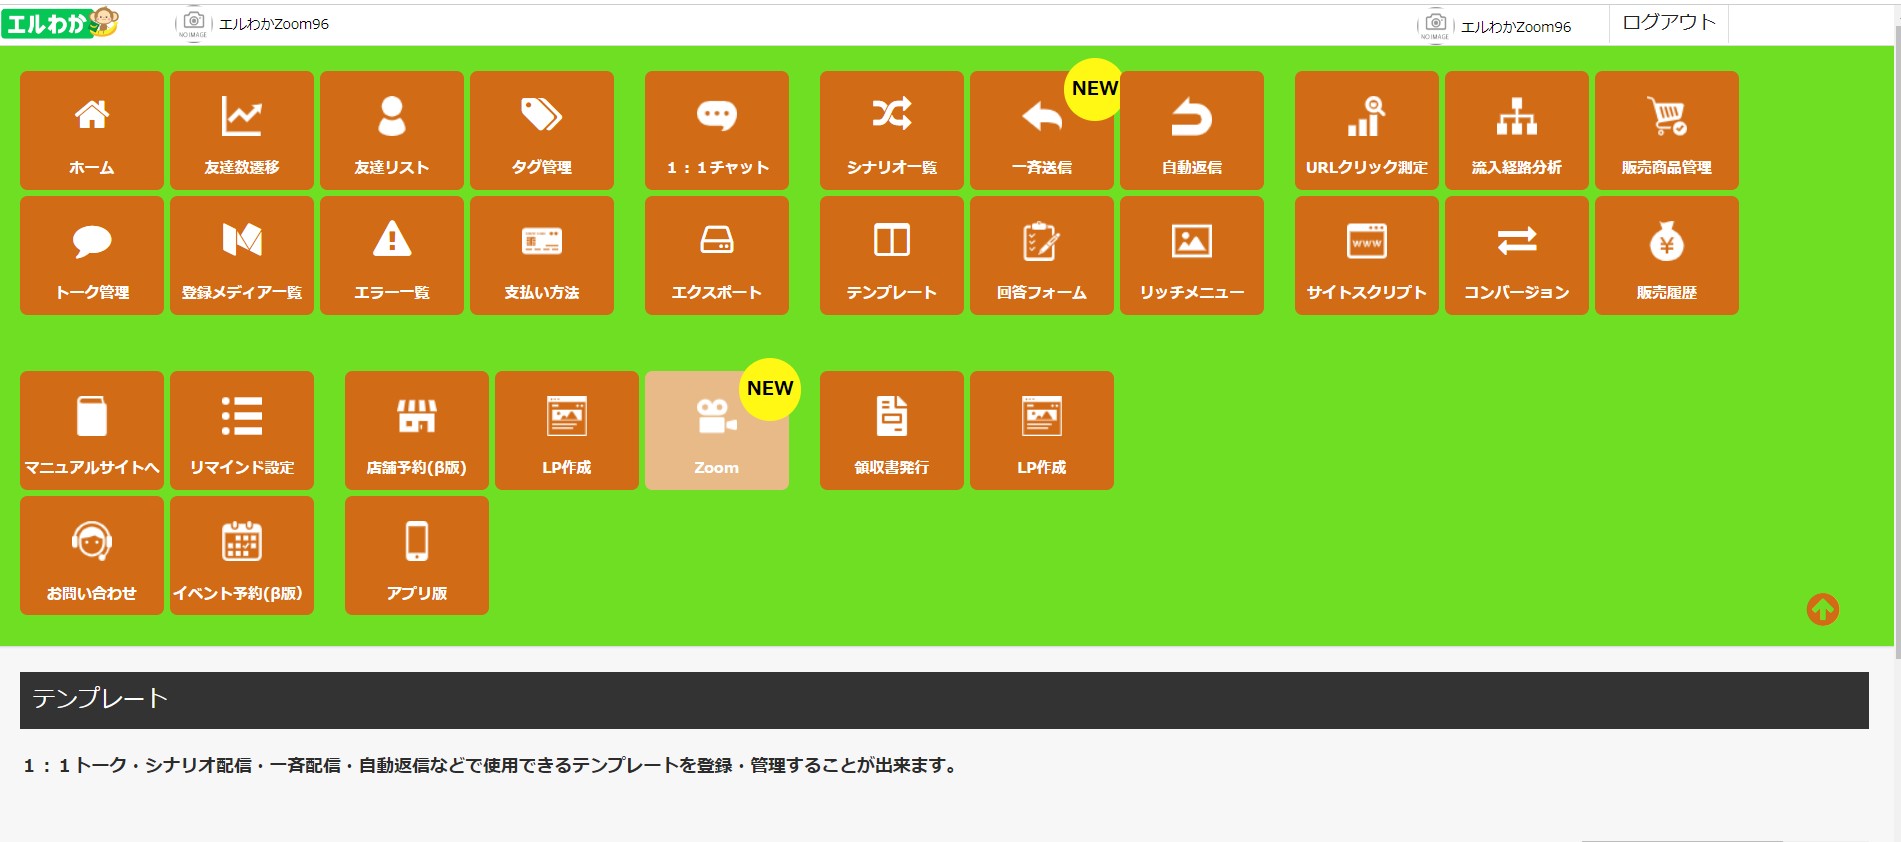
Task: Open the ホーム tile with the house icon
Action: pyautogui.click(x=92, y=130)
